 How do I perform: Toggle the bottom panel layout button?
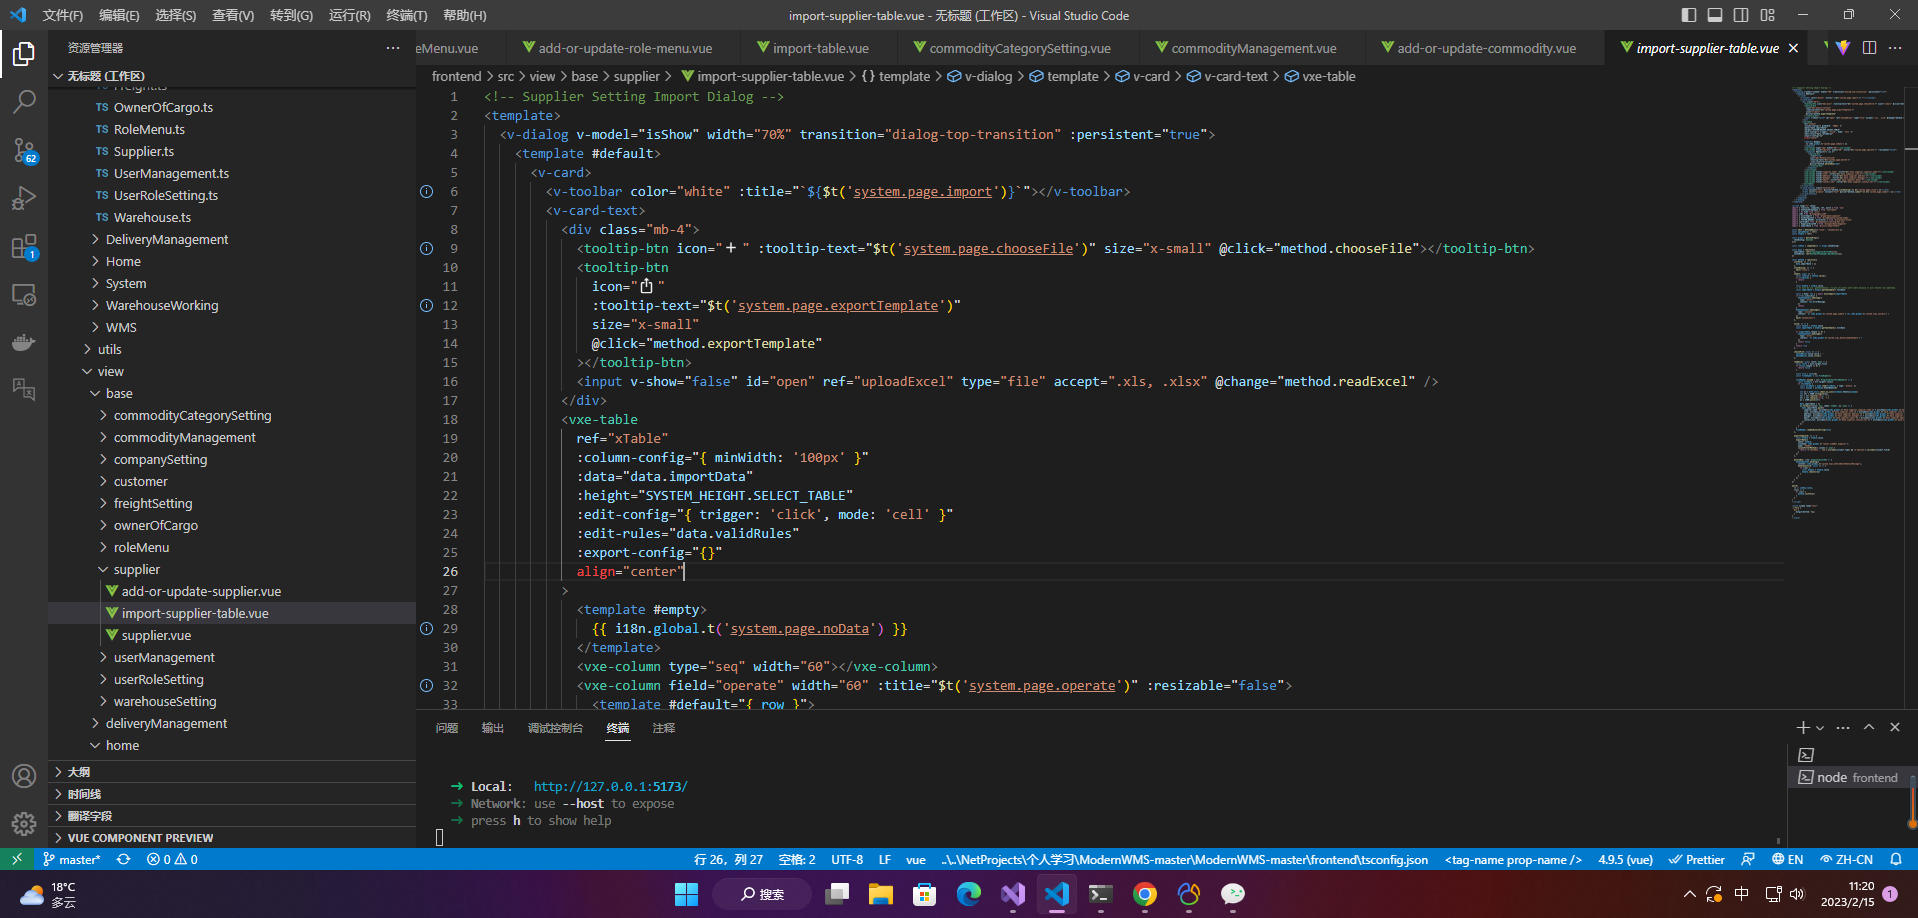click(x=1715, y=15)
